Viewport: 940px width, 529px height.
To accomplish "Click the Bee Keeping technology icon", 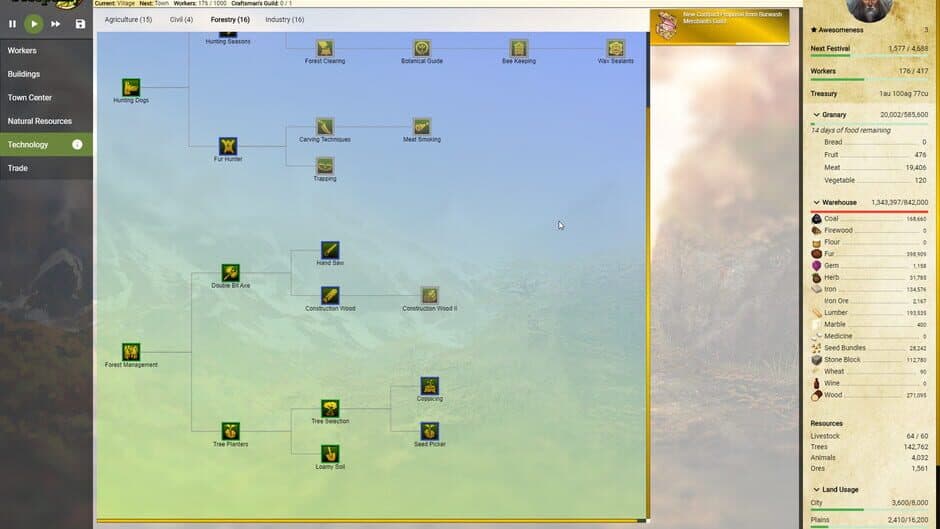I will point(519,48).
